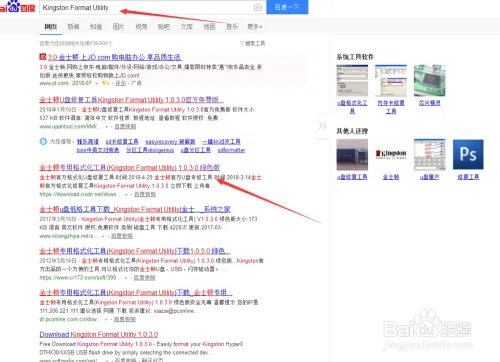
Task: Click the 百度一下 search button
Action: click(x=287, y=7)
